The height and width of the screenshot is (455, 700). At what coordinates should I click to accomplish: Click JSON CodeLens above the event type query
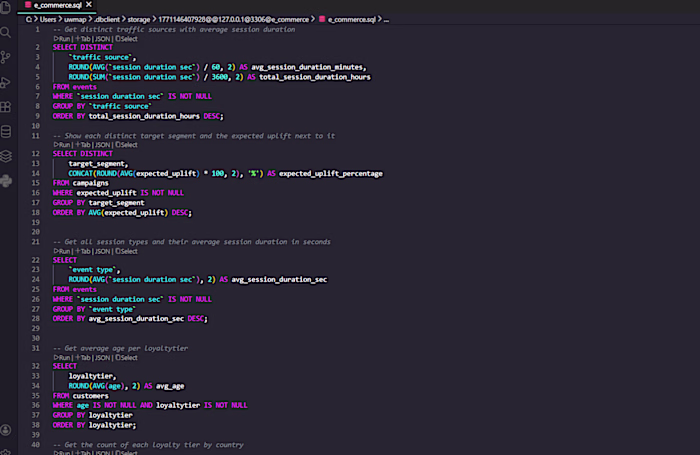click(102, 251)
